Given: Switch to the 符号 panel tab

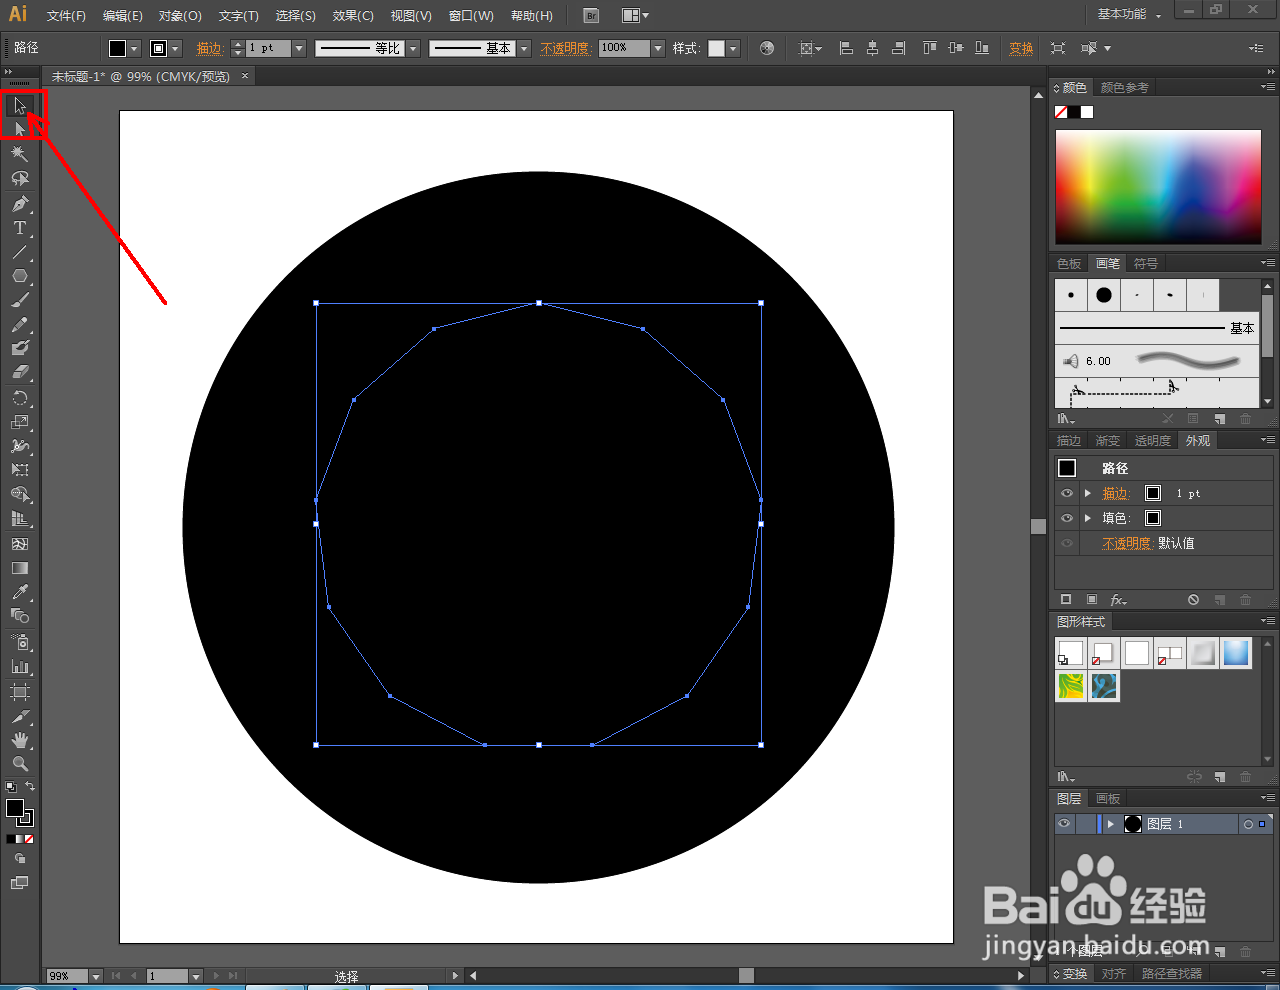Looking at the screenshot, I should (x=1146, y=264).
